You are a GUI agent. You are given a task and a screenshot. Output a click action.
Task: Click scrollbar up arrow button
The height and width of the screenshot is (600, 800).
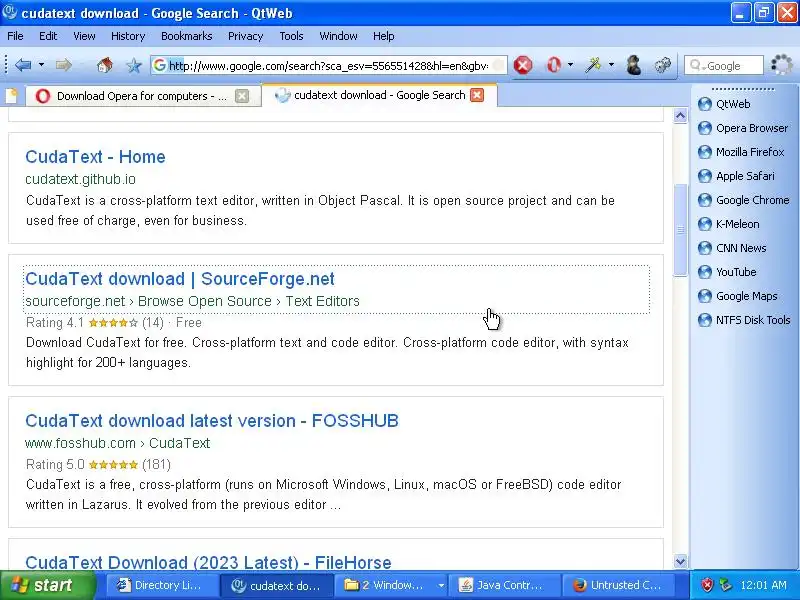(x=680, y=116)
